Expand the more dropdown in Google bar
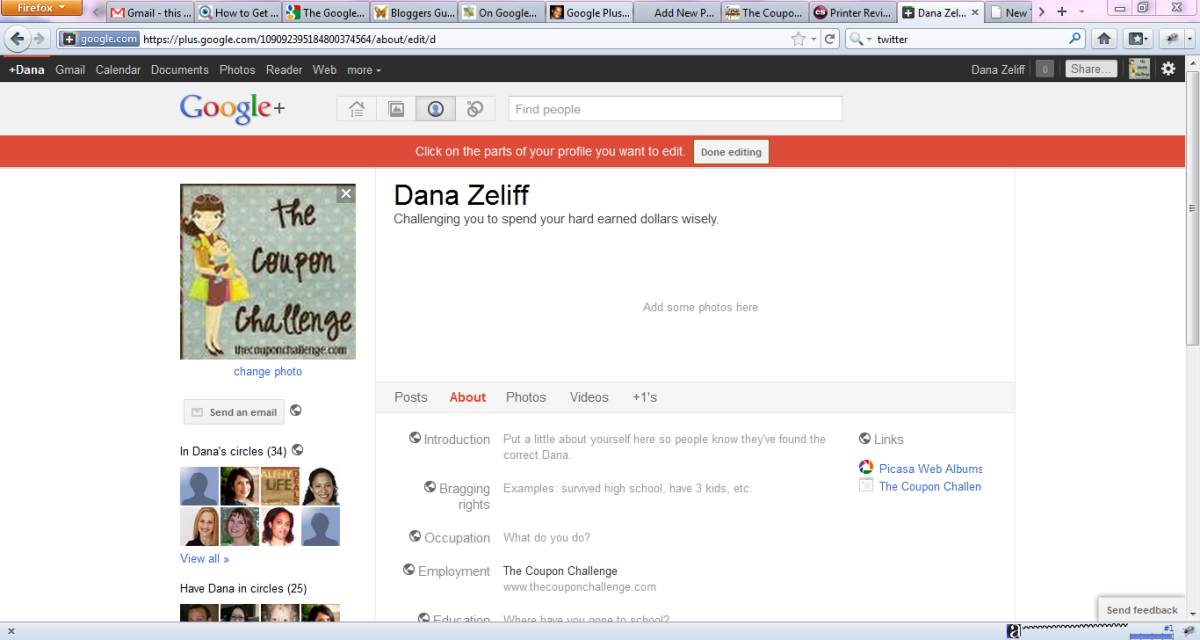1200x640 pixels. 363,70
